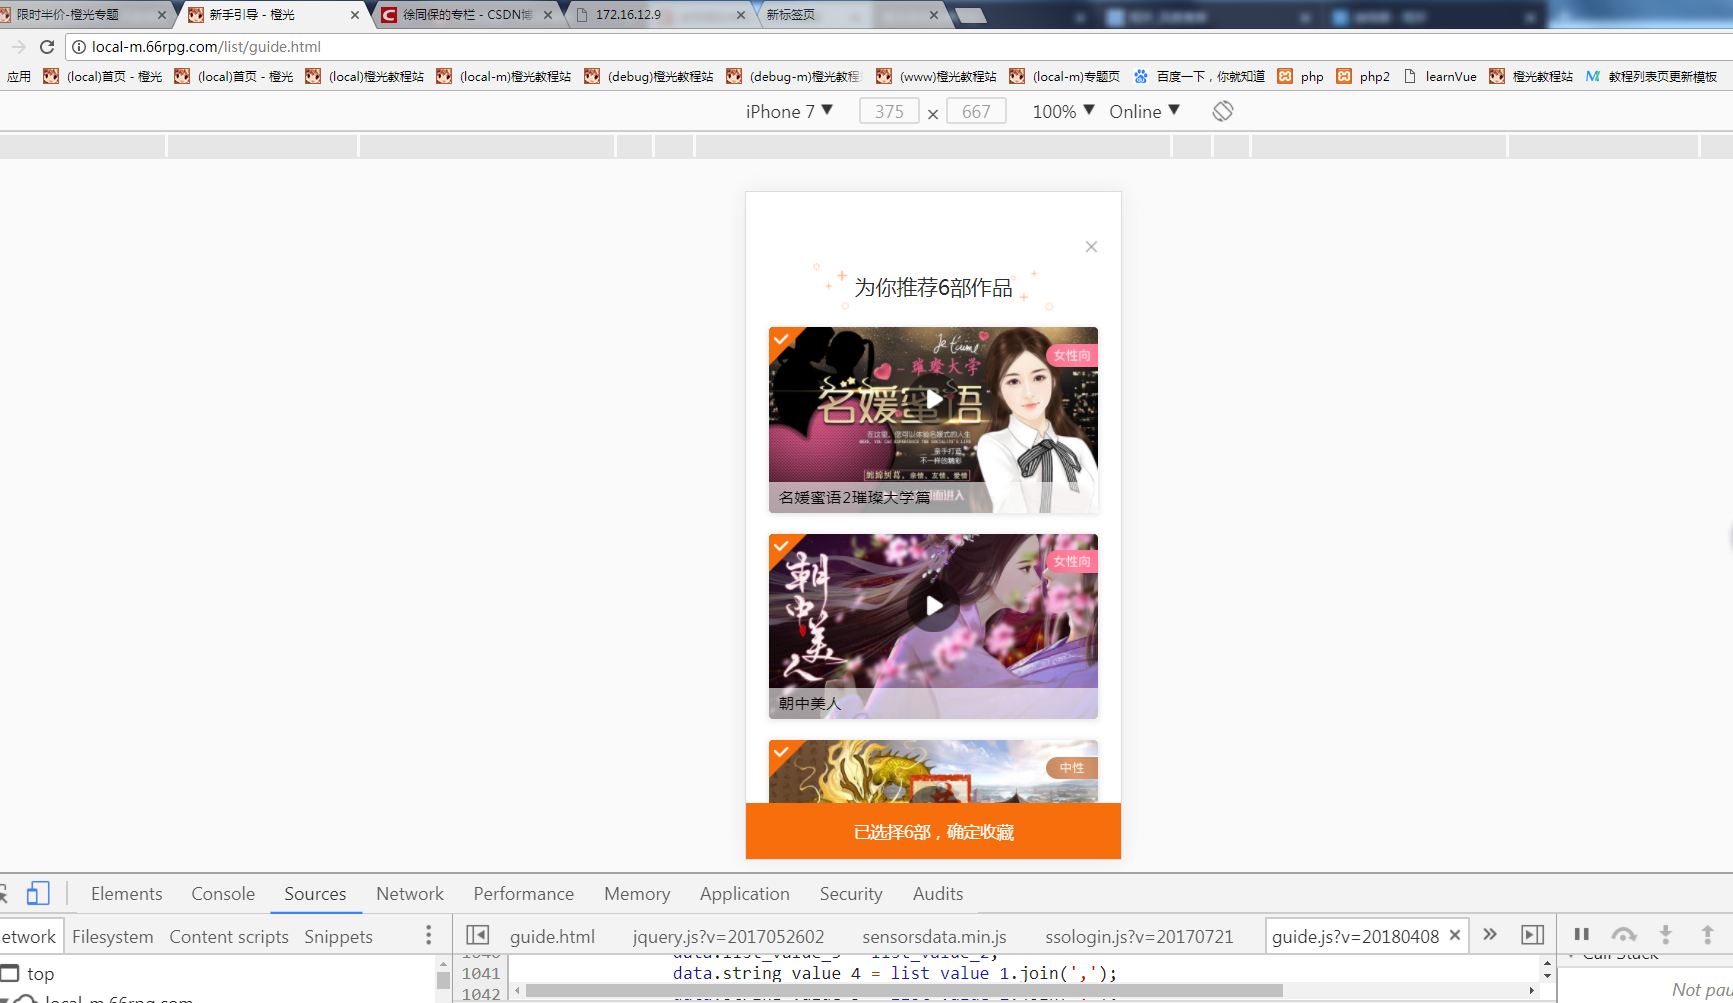Step into next function call
The image size is (1733, 1003).
coord(1666,935)
